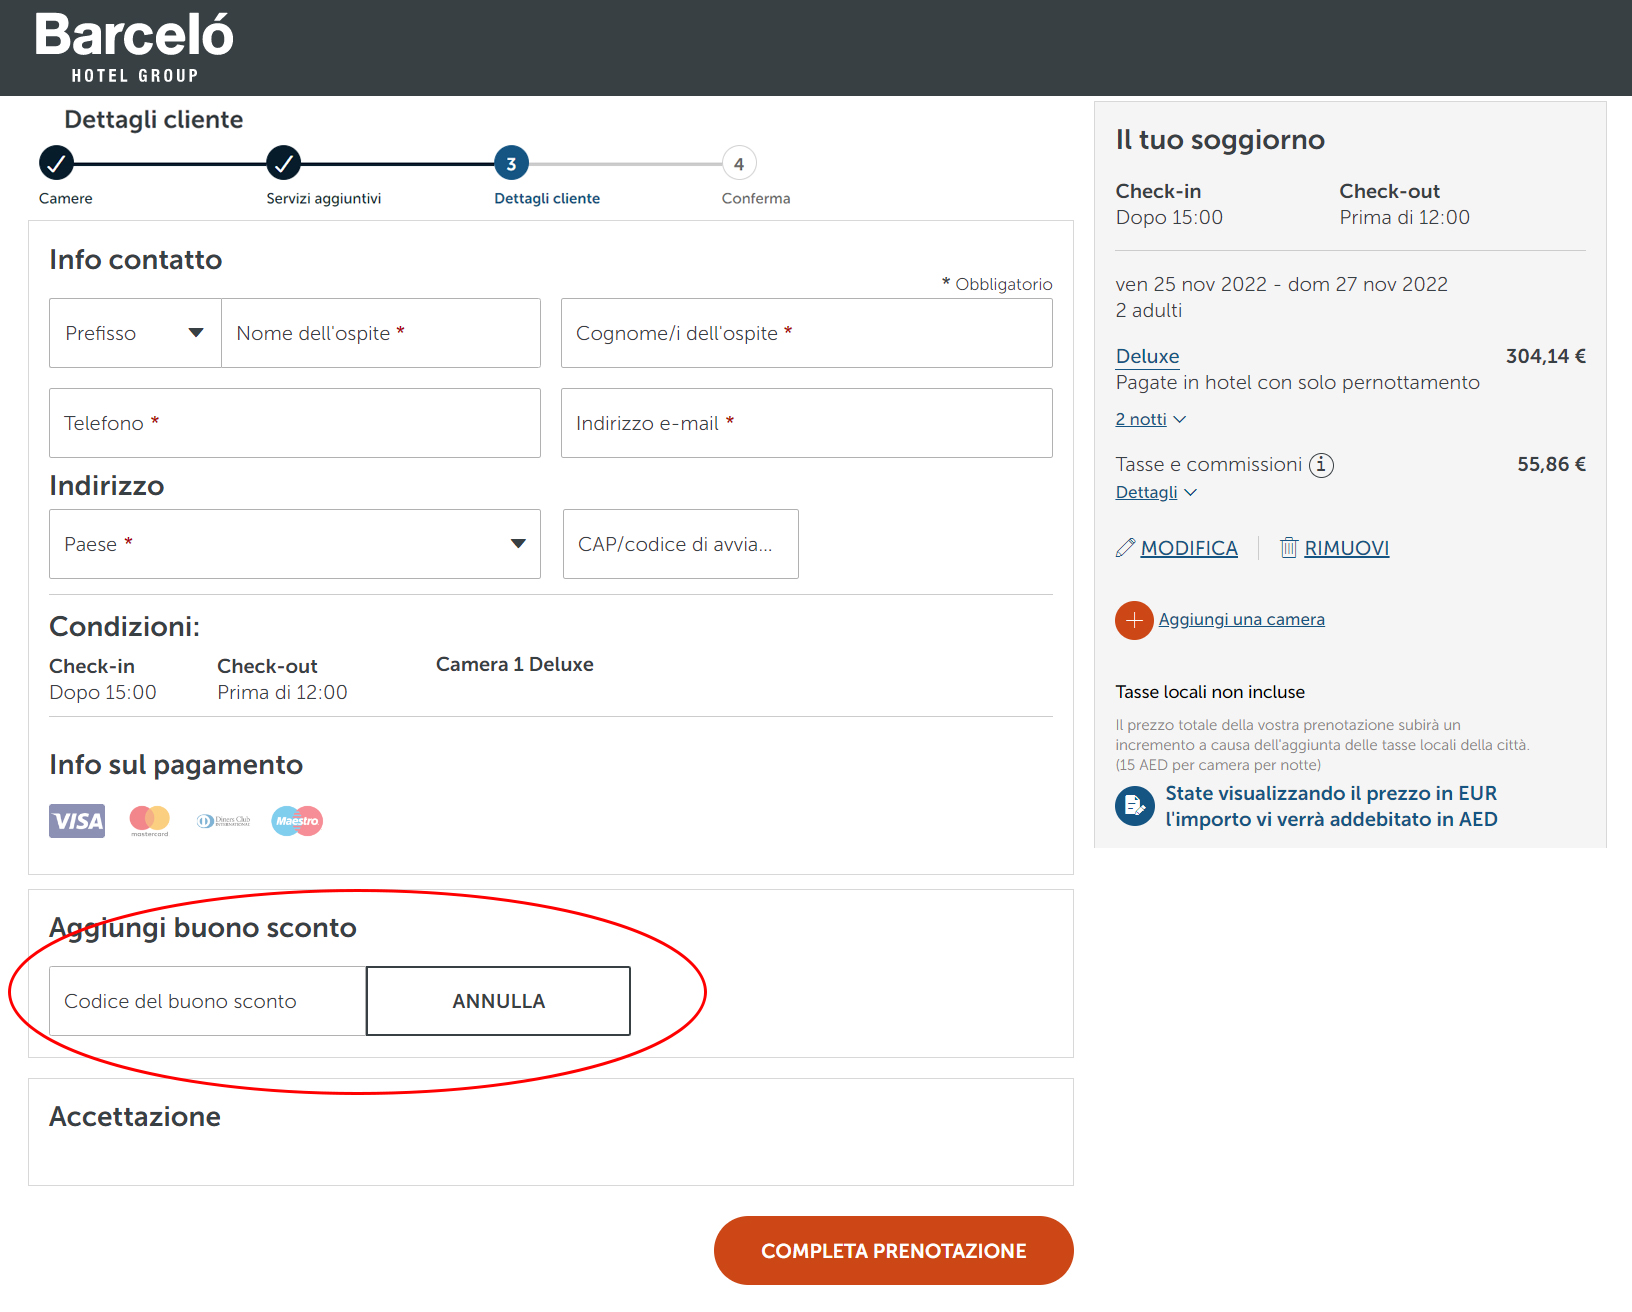Expand the 2 notti breakdown
The width and height of the screenshot is (1632, 1312).
click(x=1150, y=420)
